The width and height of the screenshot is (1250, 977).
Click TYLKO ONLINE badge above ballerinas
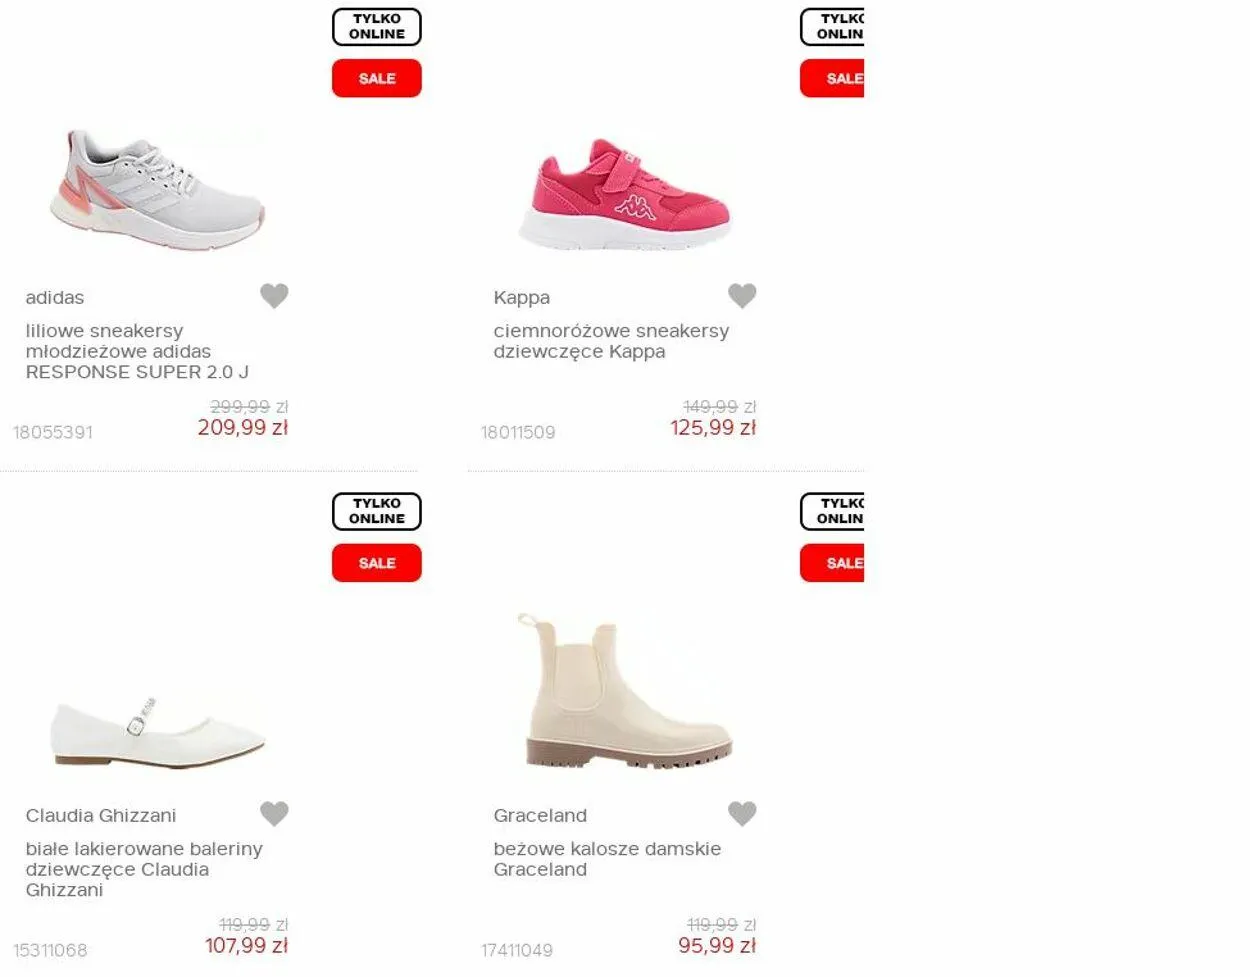pos(377,511)
